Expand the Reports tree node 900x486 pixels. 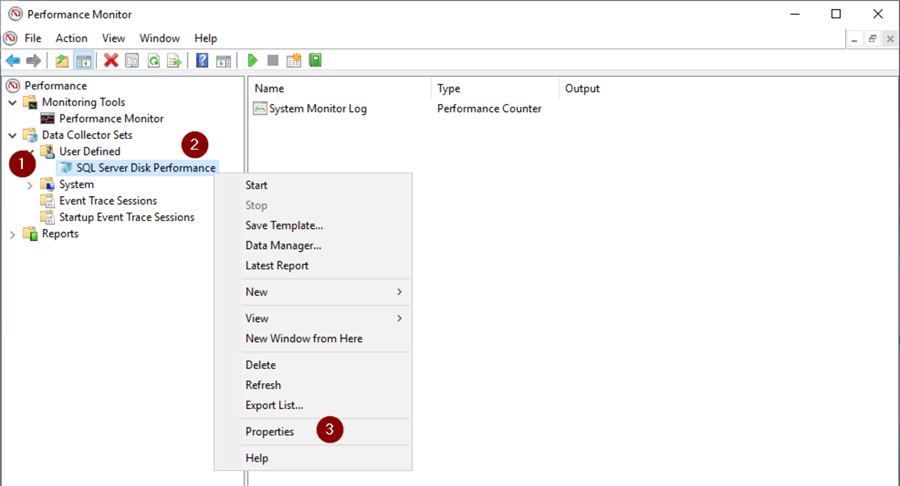[x=13, y=234]
